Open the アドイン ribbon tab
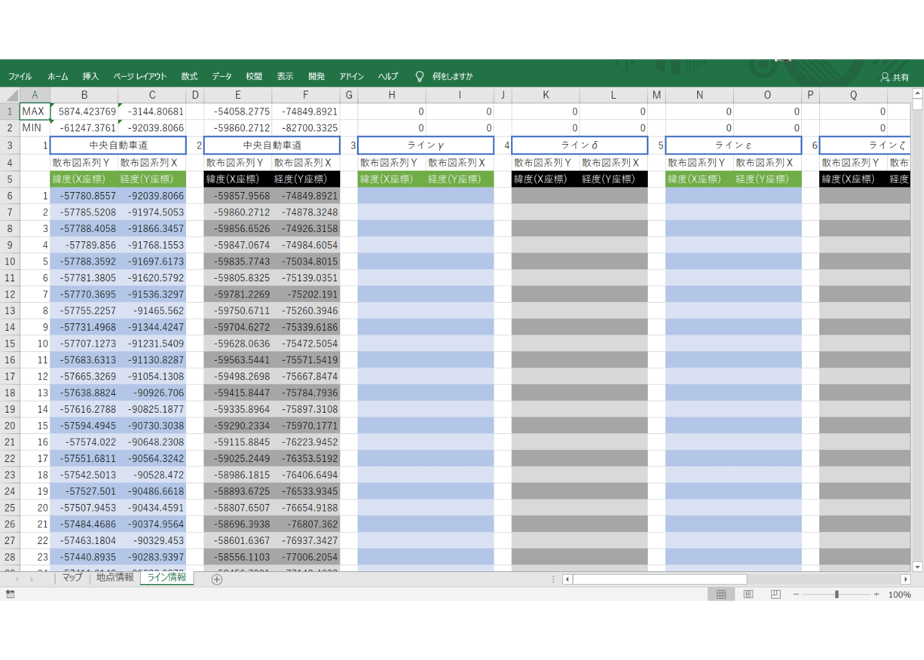 pos(351,76)
